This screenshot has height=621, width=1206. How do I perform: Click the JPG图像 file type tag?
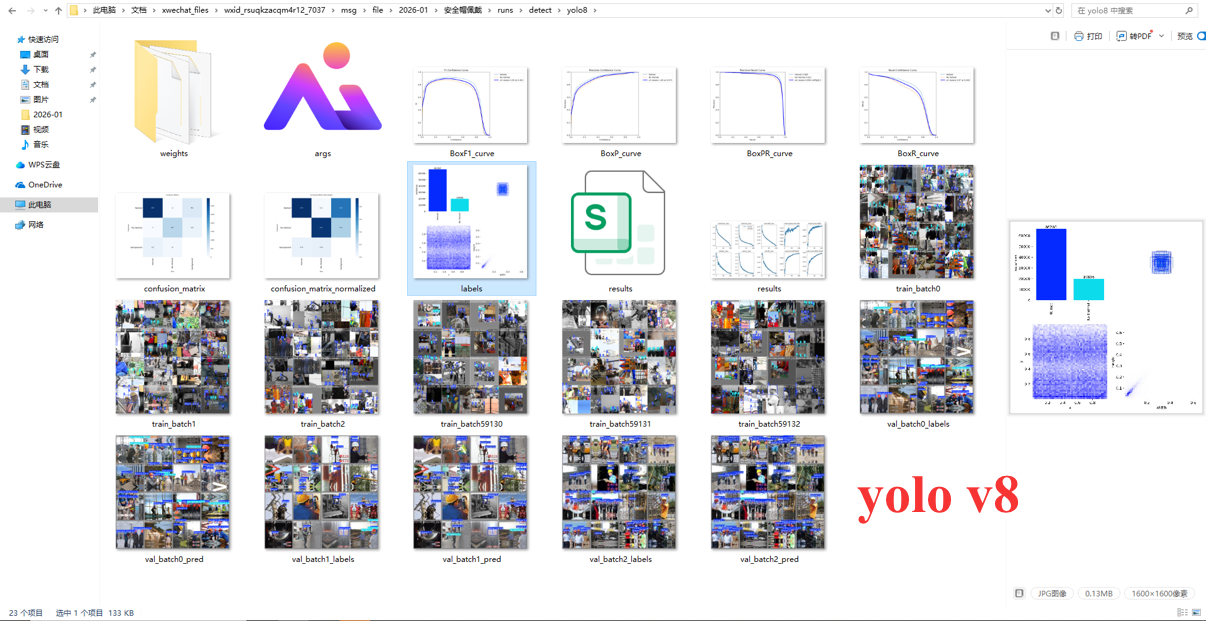[x=1052, y=593]
